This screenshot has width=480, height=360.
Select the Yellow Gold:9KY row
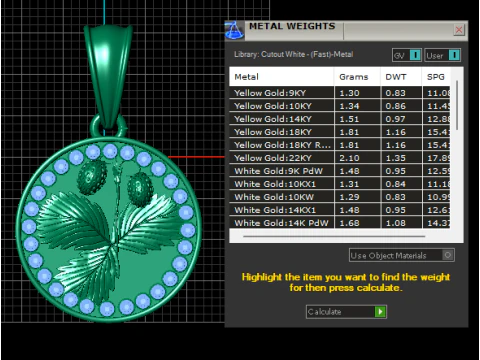[340, 93]
